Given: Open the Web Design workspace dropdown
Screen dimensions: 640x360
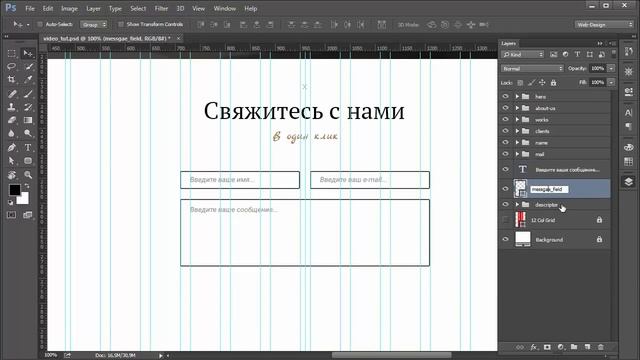Looking at the screenshot, I should (x=604, y=24).
